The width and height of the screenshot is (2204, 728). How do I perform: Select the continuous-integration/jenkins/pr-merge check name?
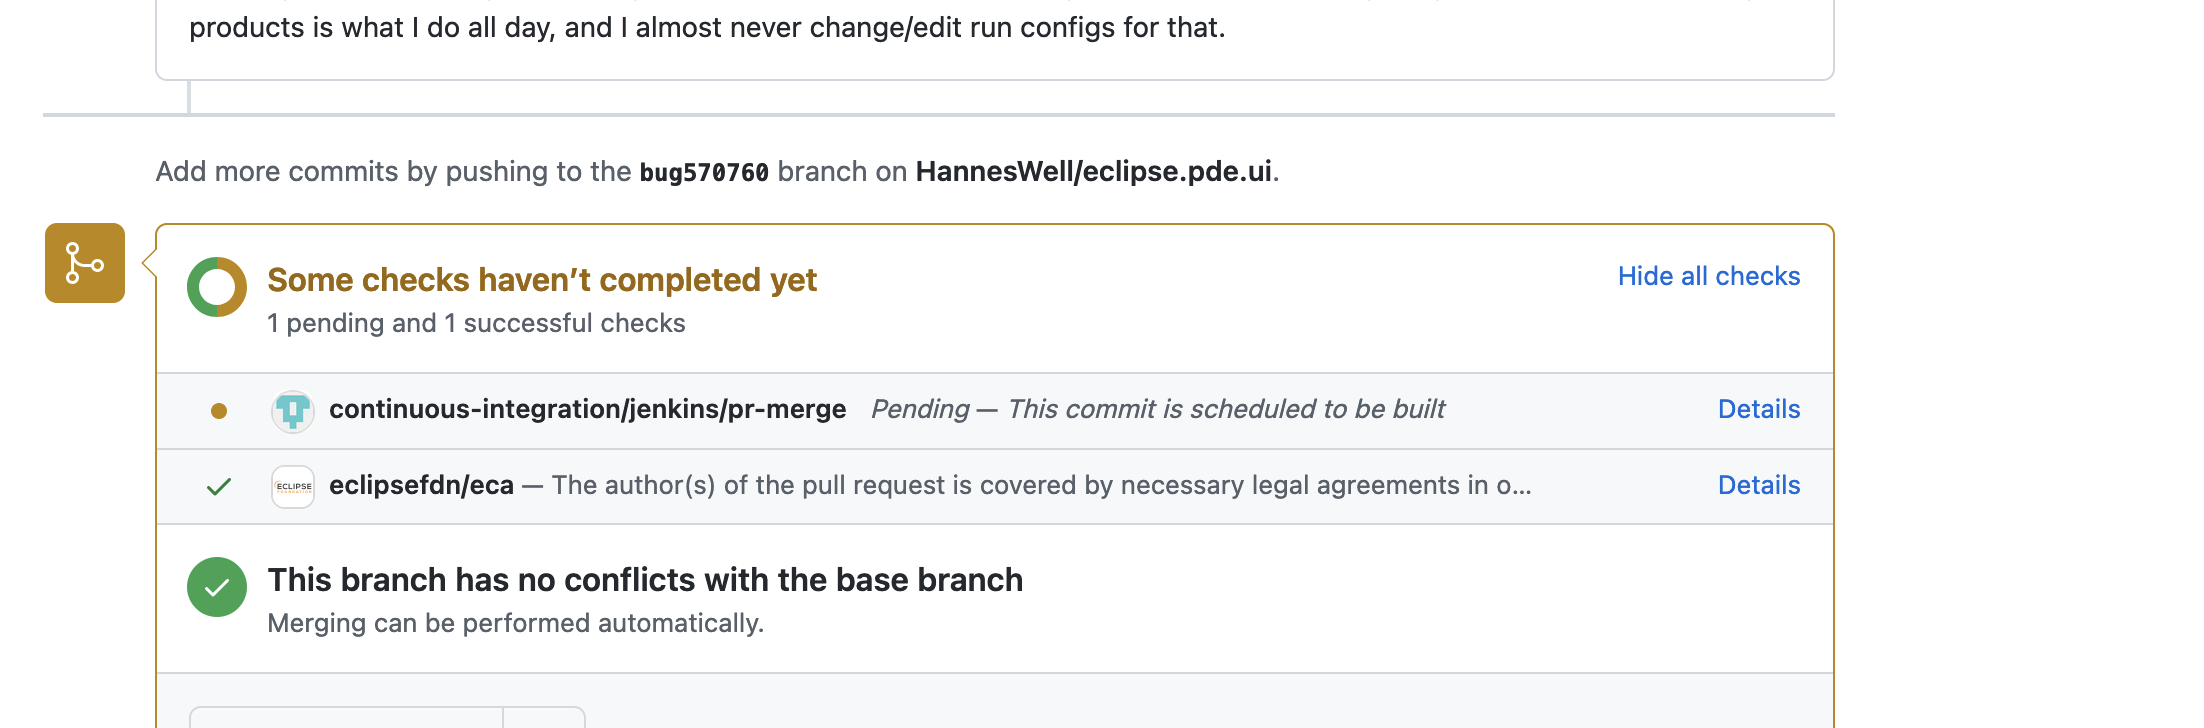pos(587,410)
